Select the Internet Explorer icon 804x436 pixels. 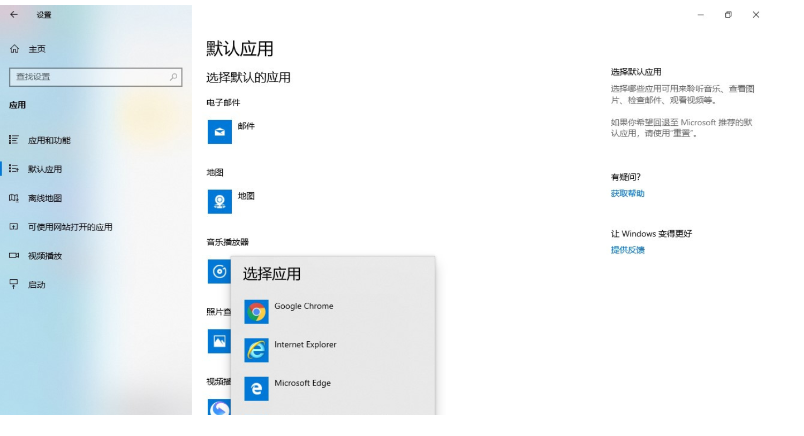coord(257,350)
